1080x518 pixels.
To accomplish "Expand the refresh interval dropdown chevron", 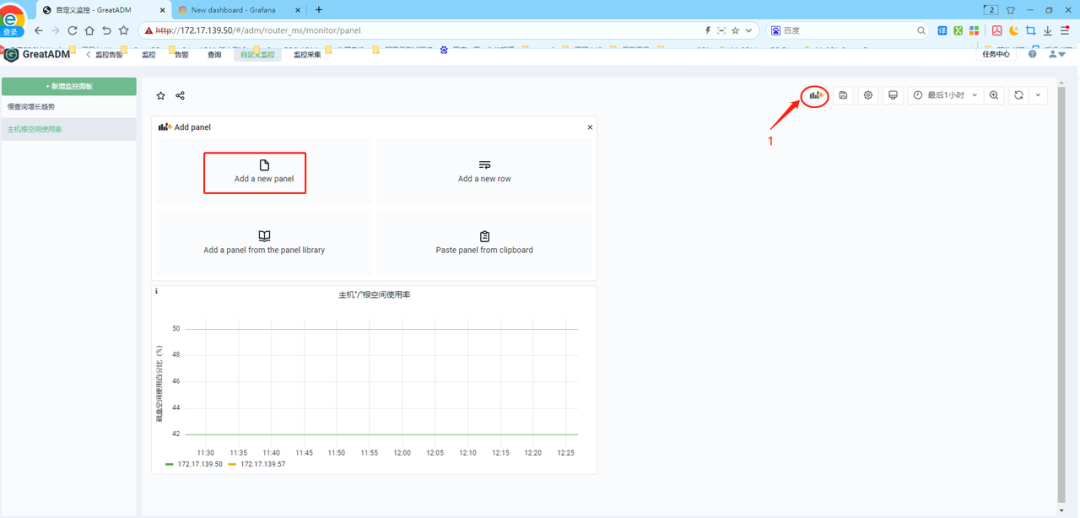I will pos(1038,96).
